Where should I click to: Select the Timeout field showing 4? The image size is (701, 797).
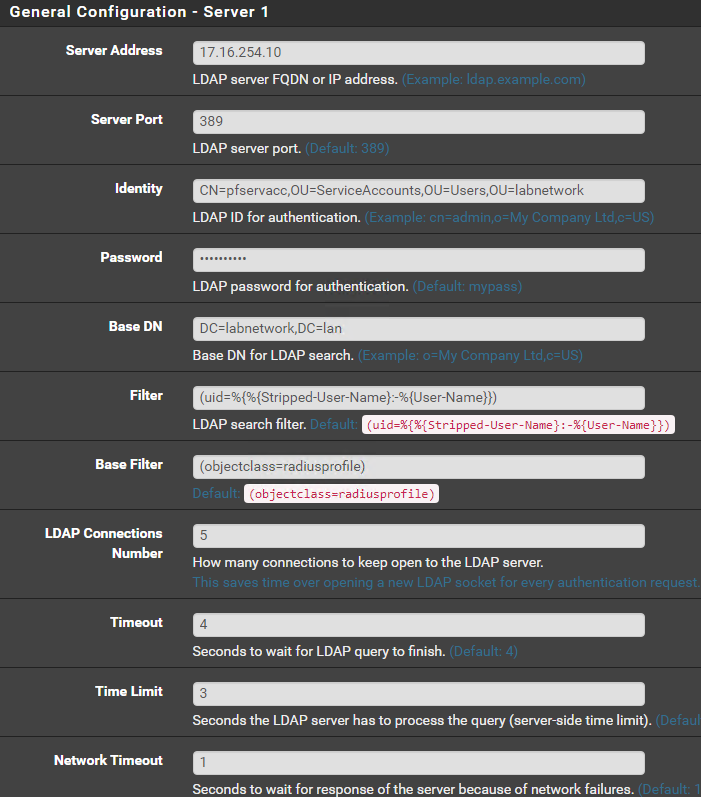418,625
